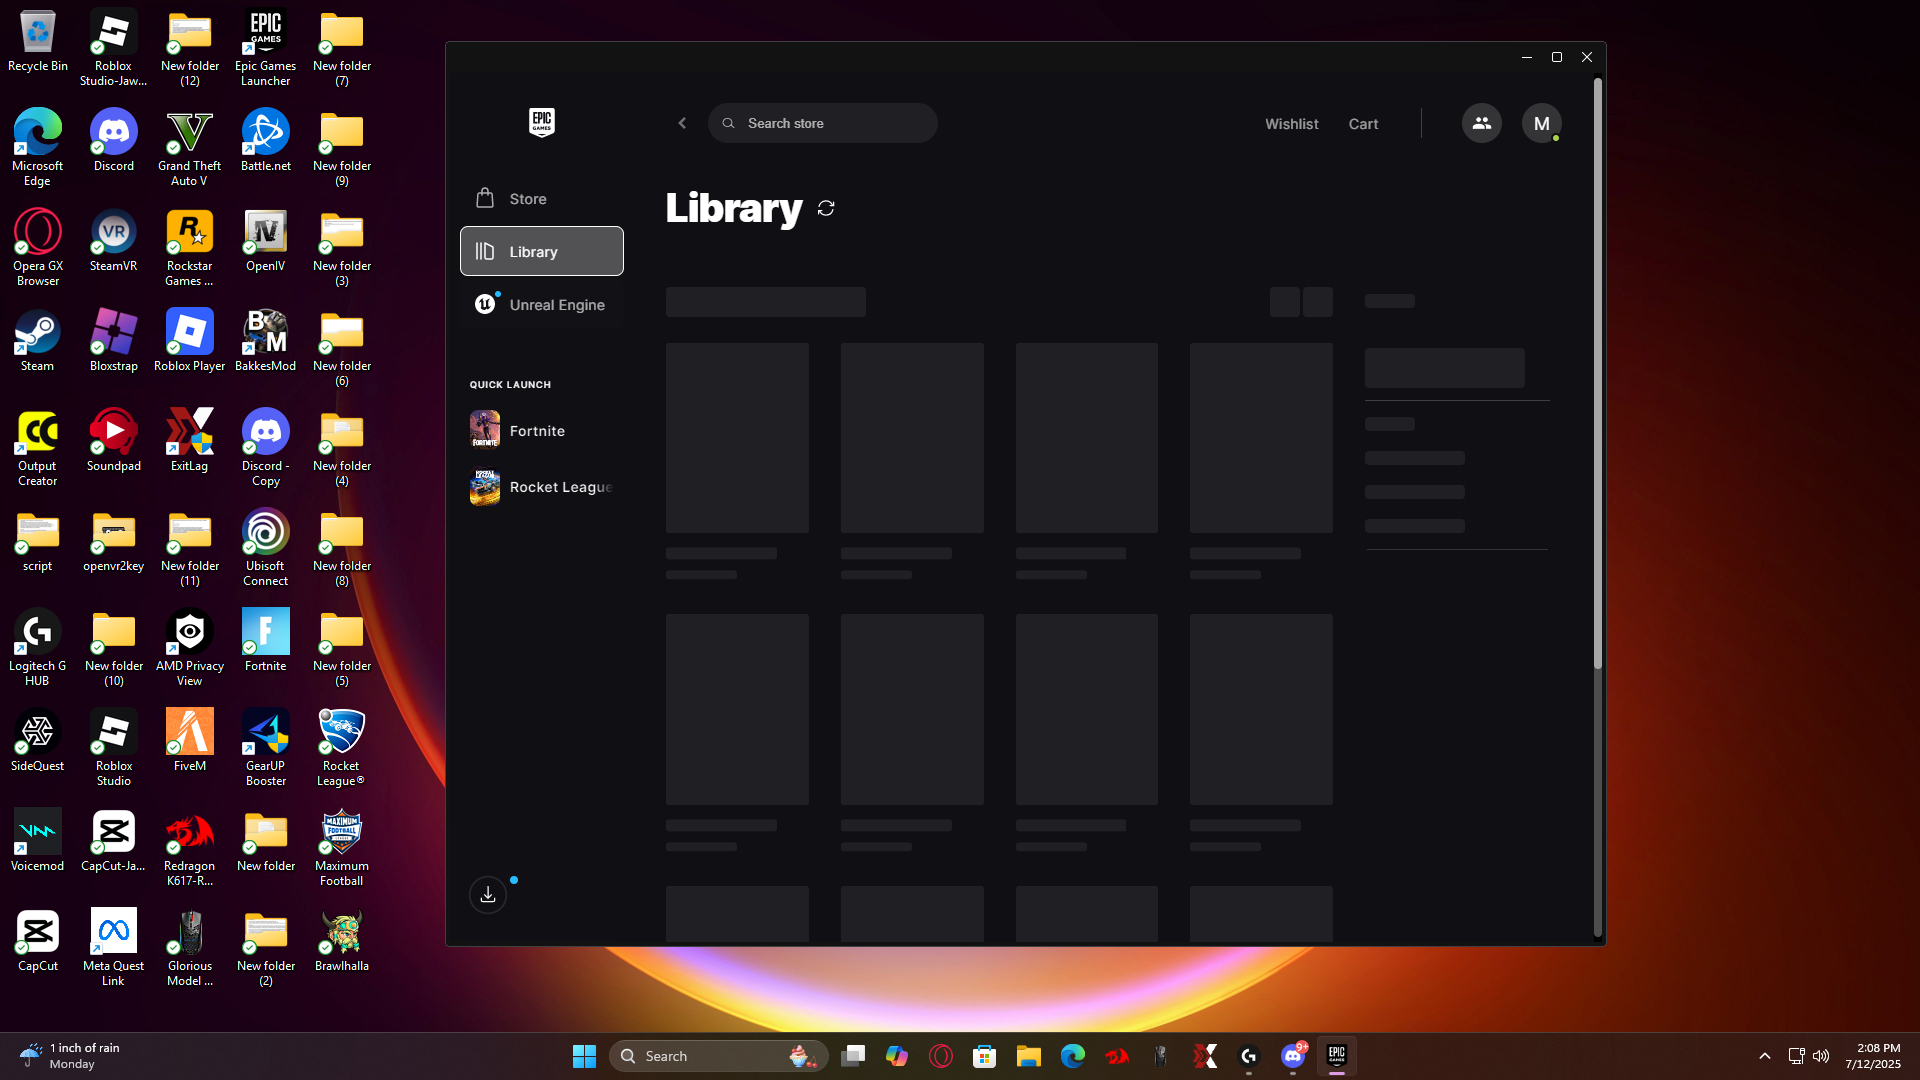Click the Epic Games logo icon
This screenshot has height=1080, width=1920.
pos(541,122)
